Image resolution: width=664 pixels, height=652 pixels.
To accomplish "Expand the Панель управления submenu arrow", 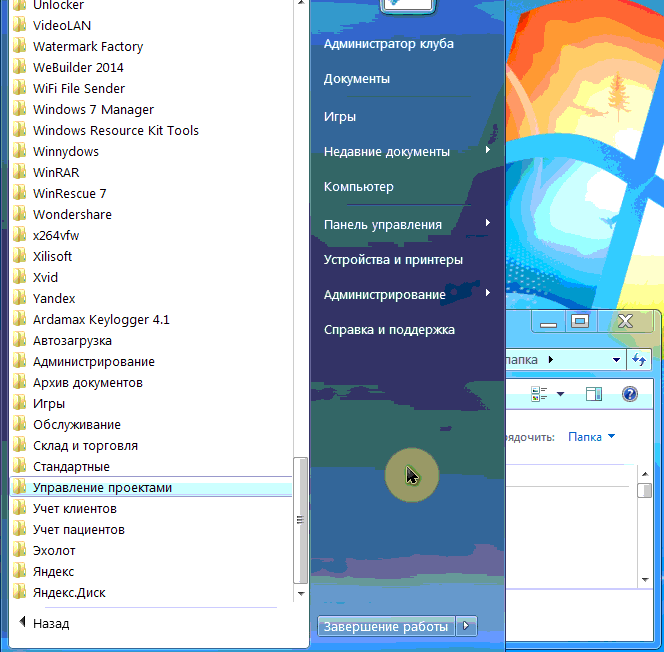I will [488, 224].
